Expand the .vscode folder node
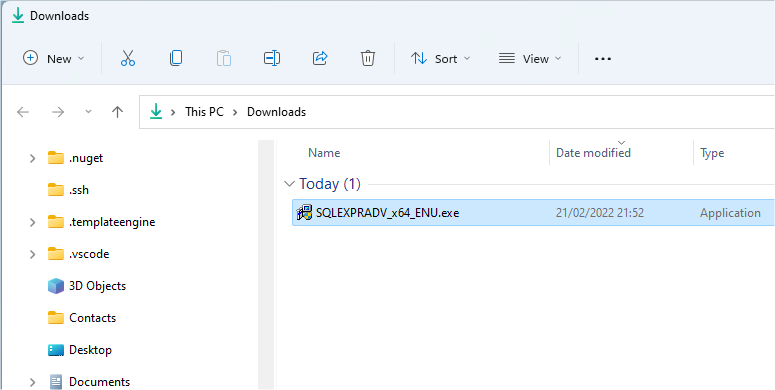Screen dimensions: 775x390 33,254
